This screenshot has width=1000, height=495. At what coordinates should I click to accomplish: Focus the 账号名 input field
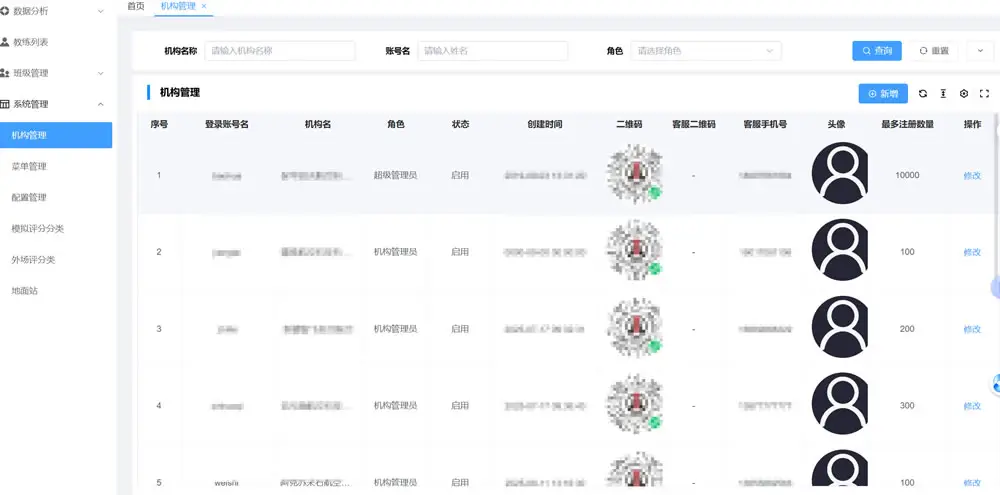pos(492,51)
